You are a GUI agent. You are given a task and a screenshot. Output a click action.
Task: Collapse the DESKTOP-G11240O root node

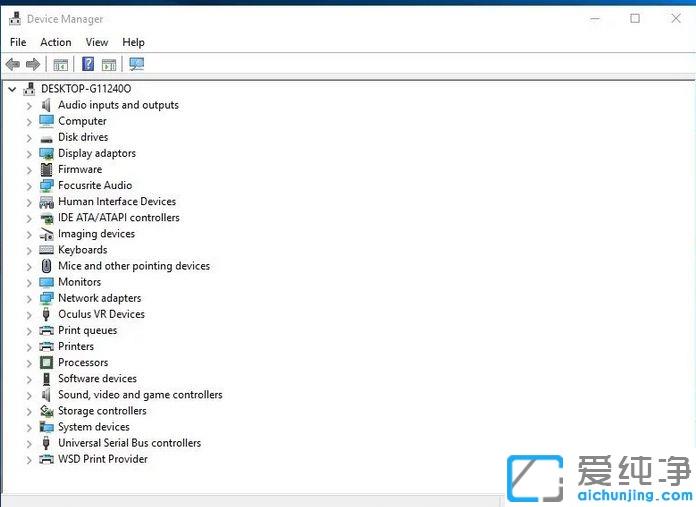[12, 89]
